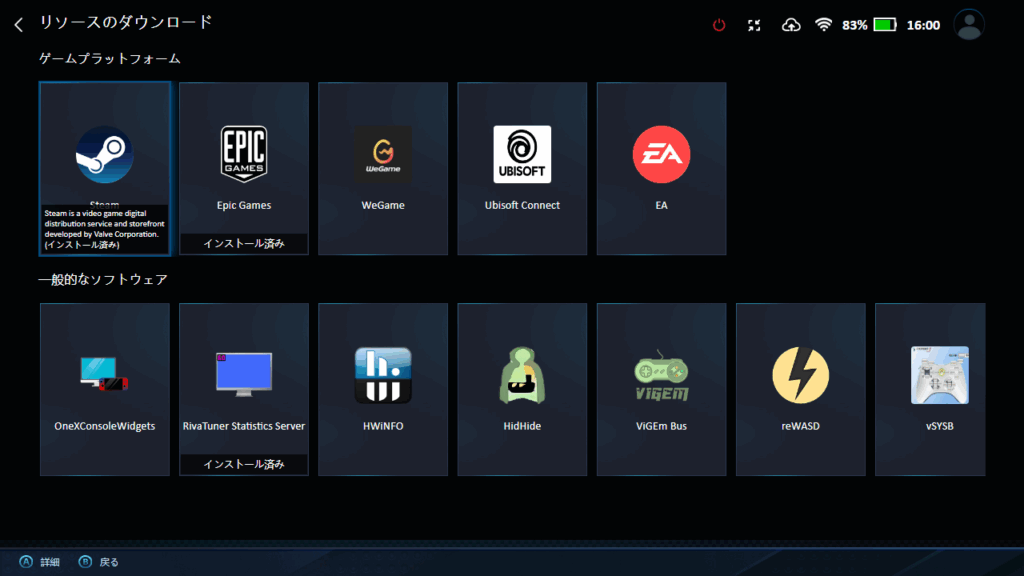Toggle fullscreen with the shrink icon
Viewport: 1024px width, 576px height.
[x=754, y=25]
